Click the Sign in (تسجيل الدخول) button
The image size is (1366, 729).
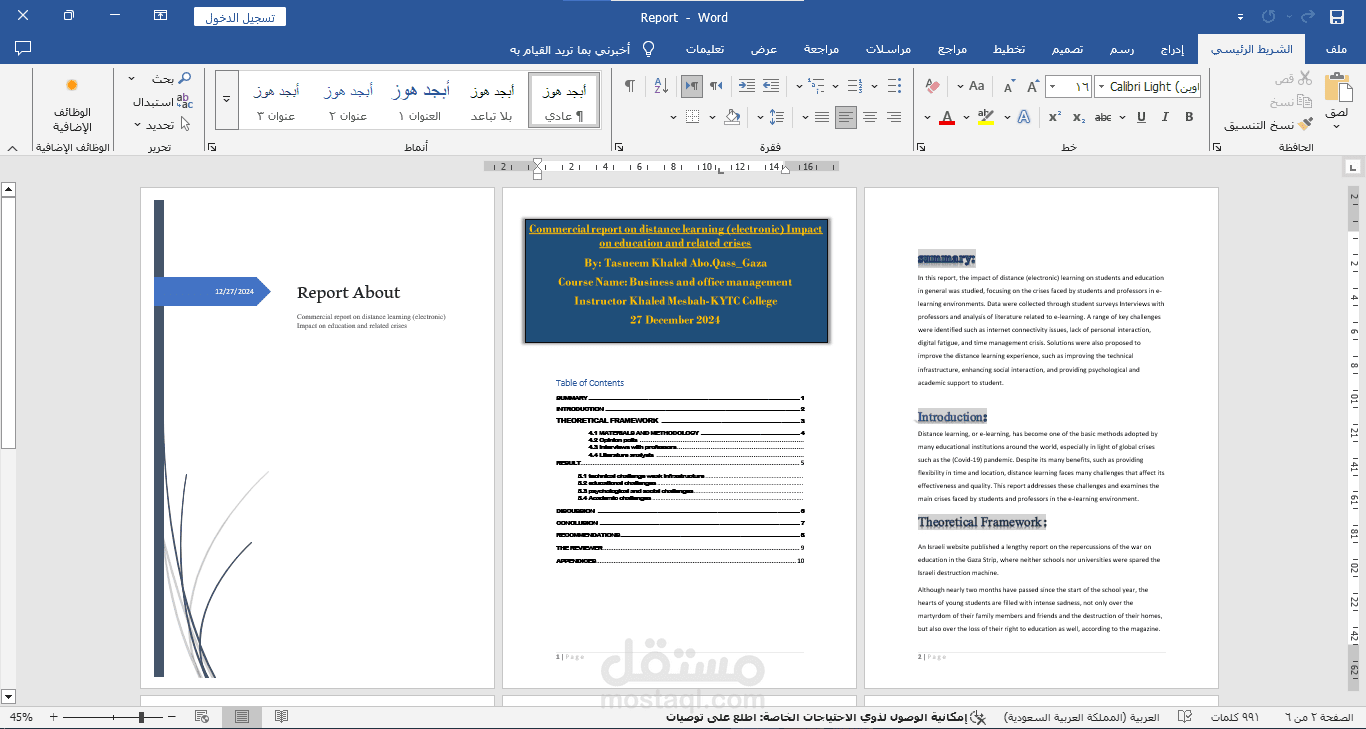tap(240, 17)
